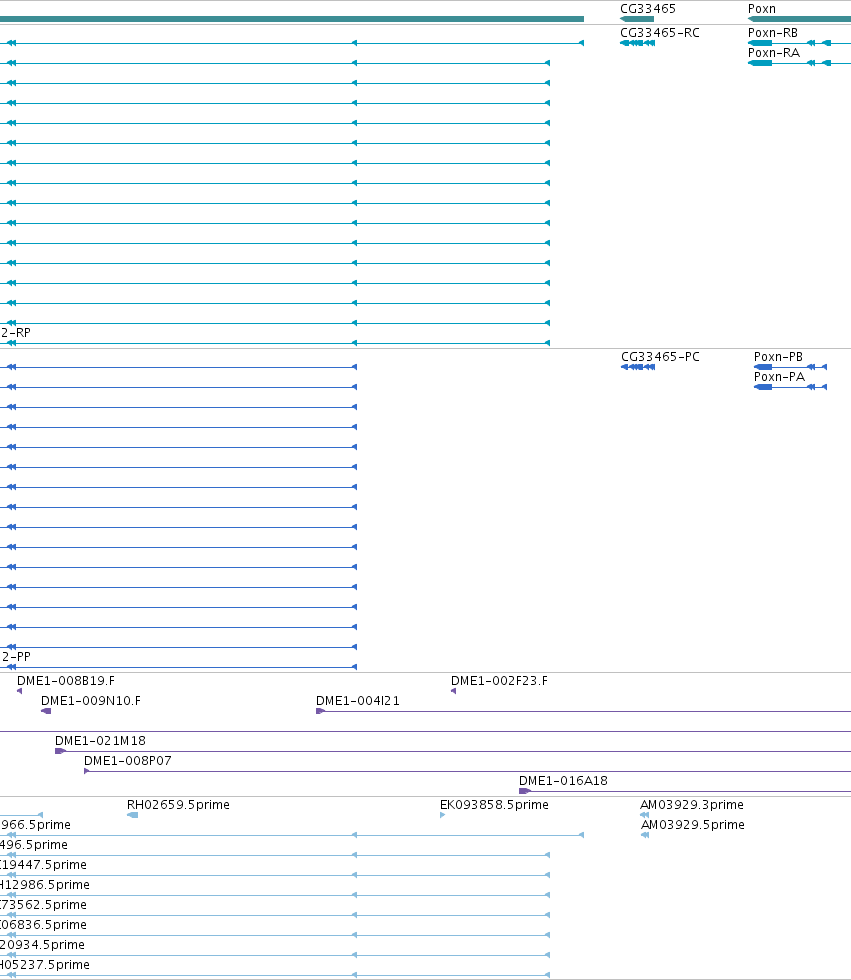Click the CG33465 gene arrow bar
Screen dimensions: 851x980
click(637, 19)
